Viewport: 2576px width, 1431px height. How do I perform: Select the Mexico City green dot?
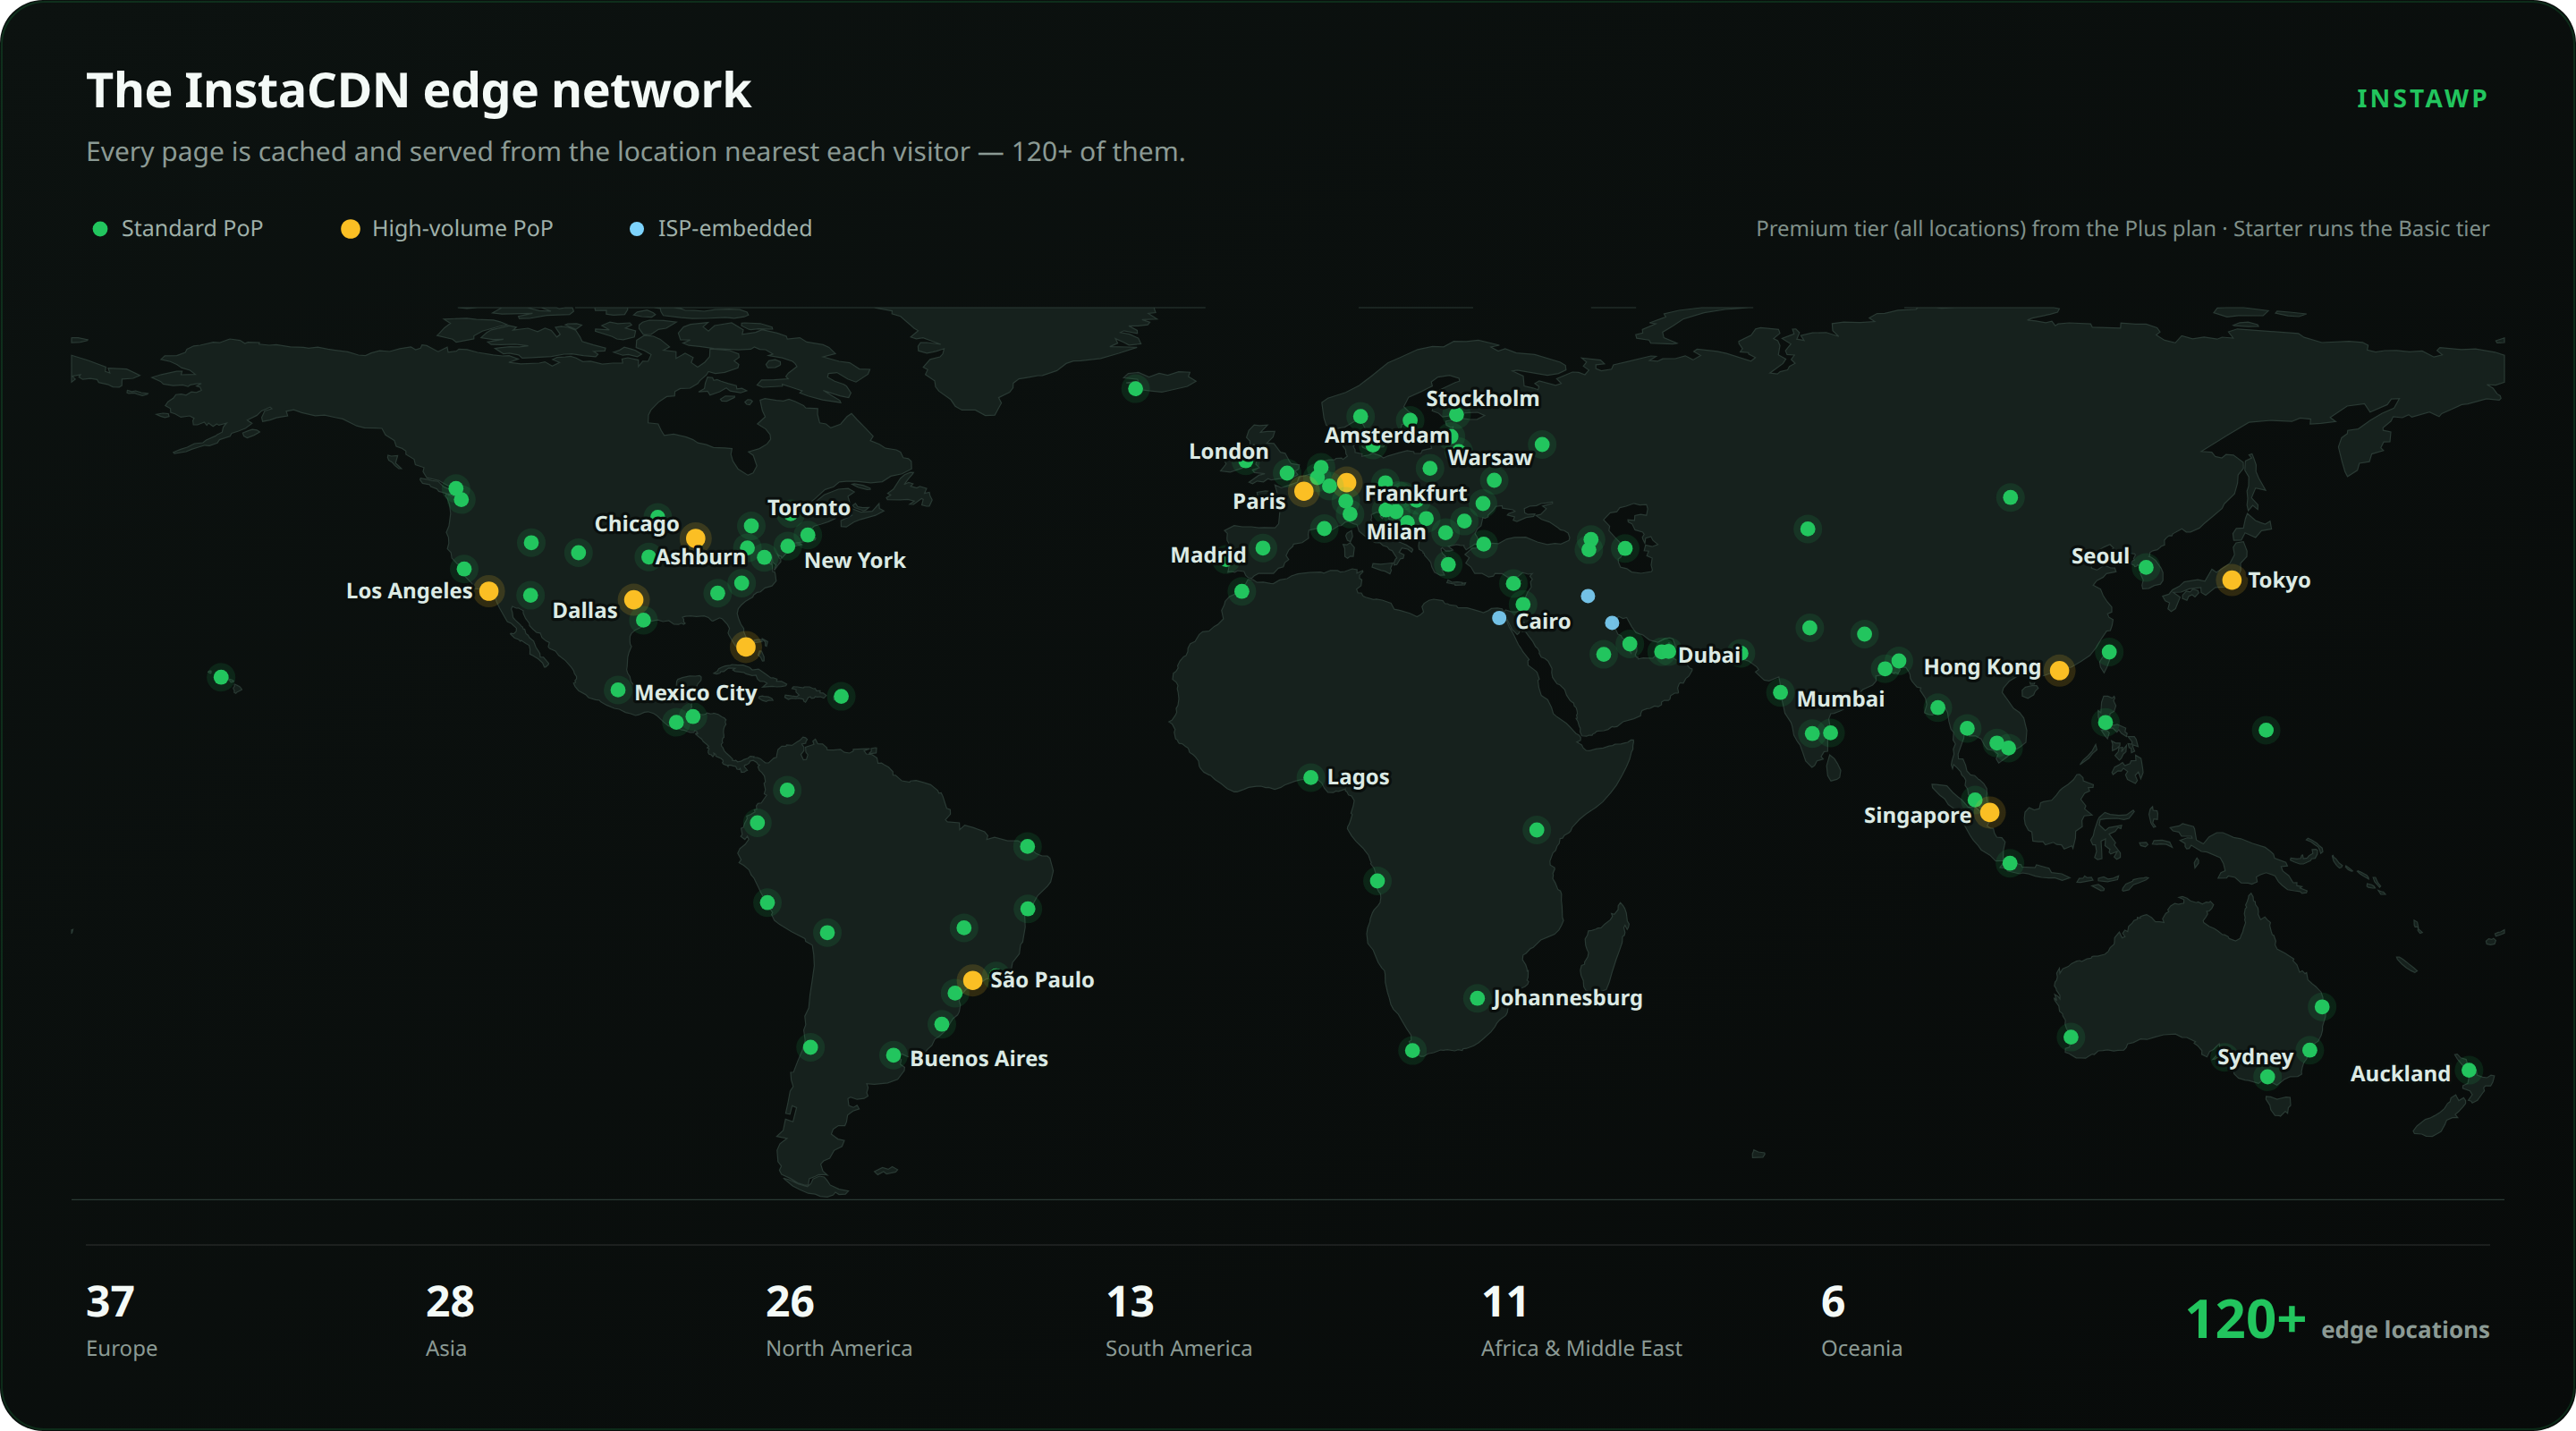[618, 690]
